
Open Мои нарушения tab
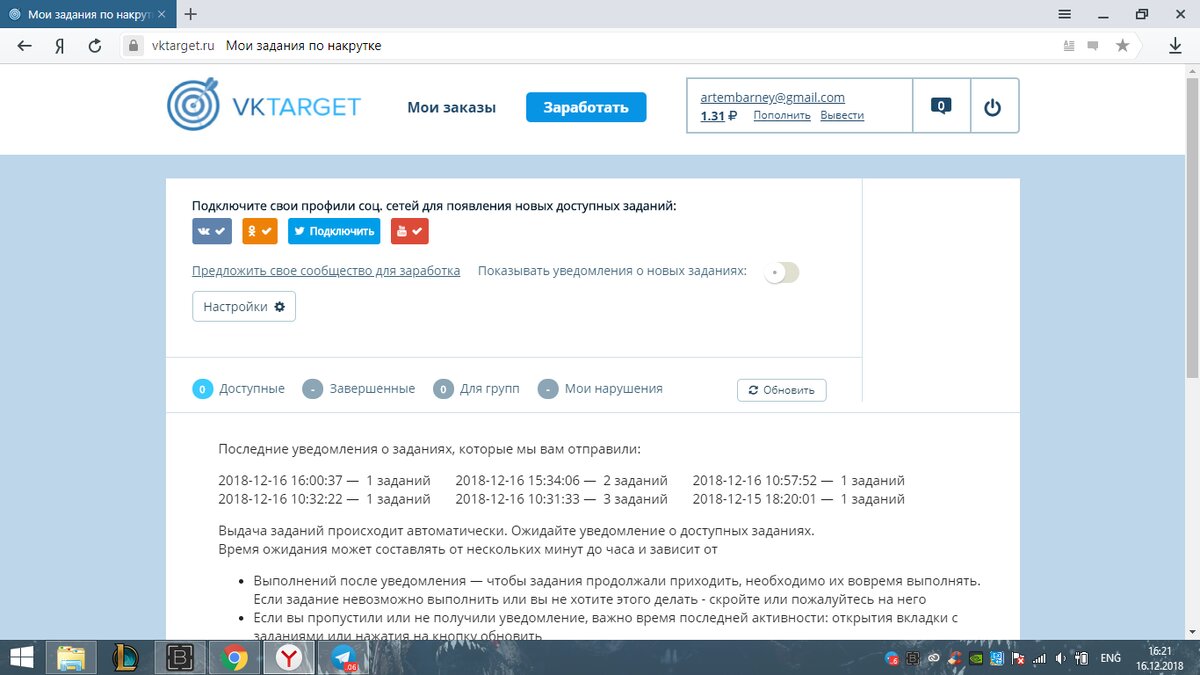coord(600,389)
